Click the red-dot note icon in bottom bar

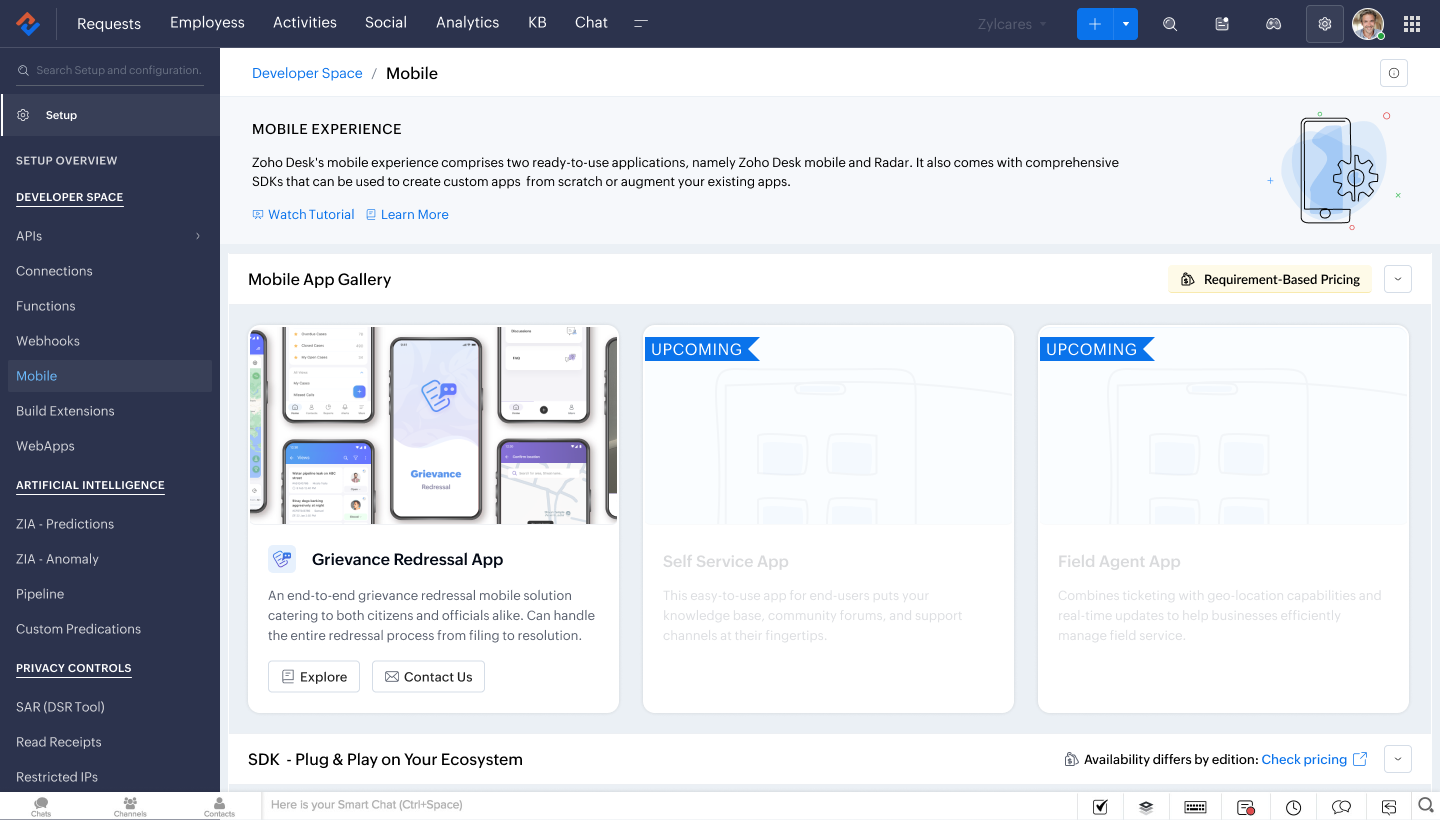point(1245,807)
